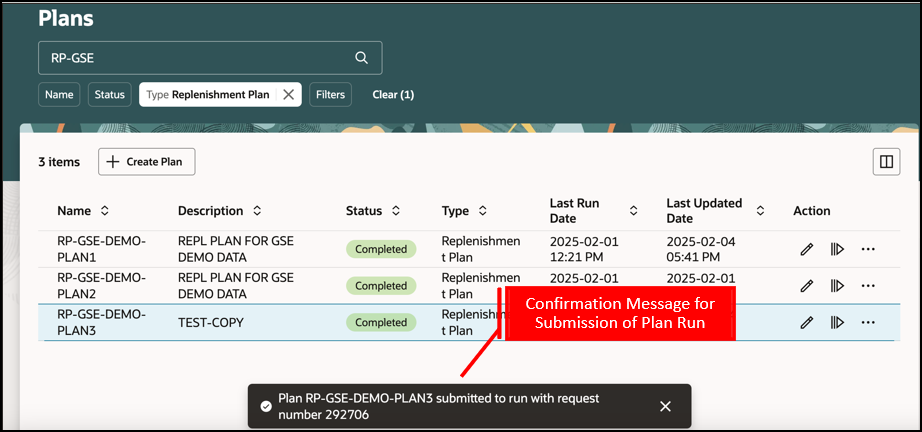The image size is (922, 432).
Task: Click the search magnifier icon
Action: tap(362, 58)
